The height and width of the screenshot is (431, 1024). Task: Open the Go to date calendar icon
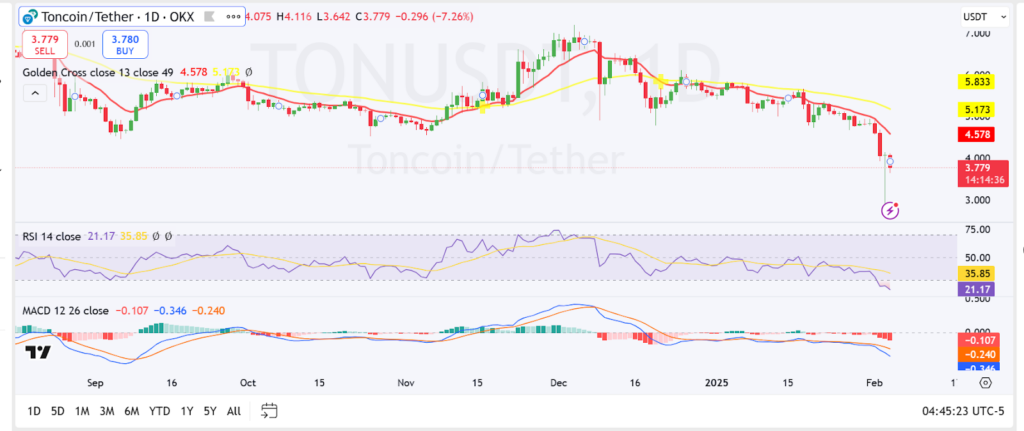[269, 410]
